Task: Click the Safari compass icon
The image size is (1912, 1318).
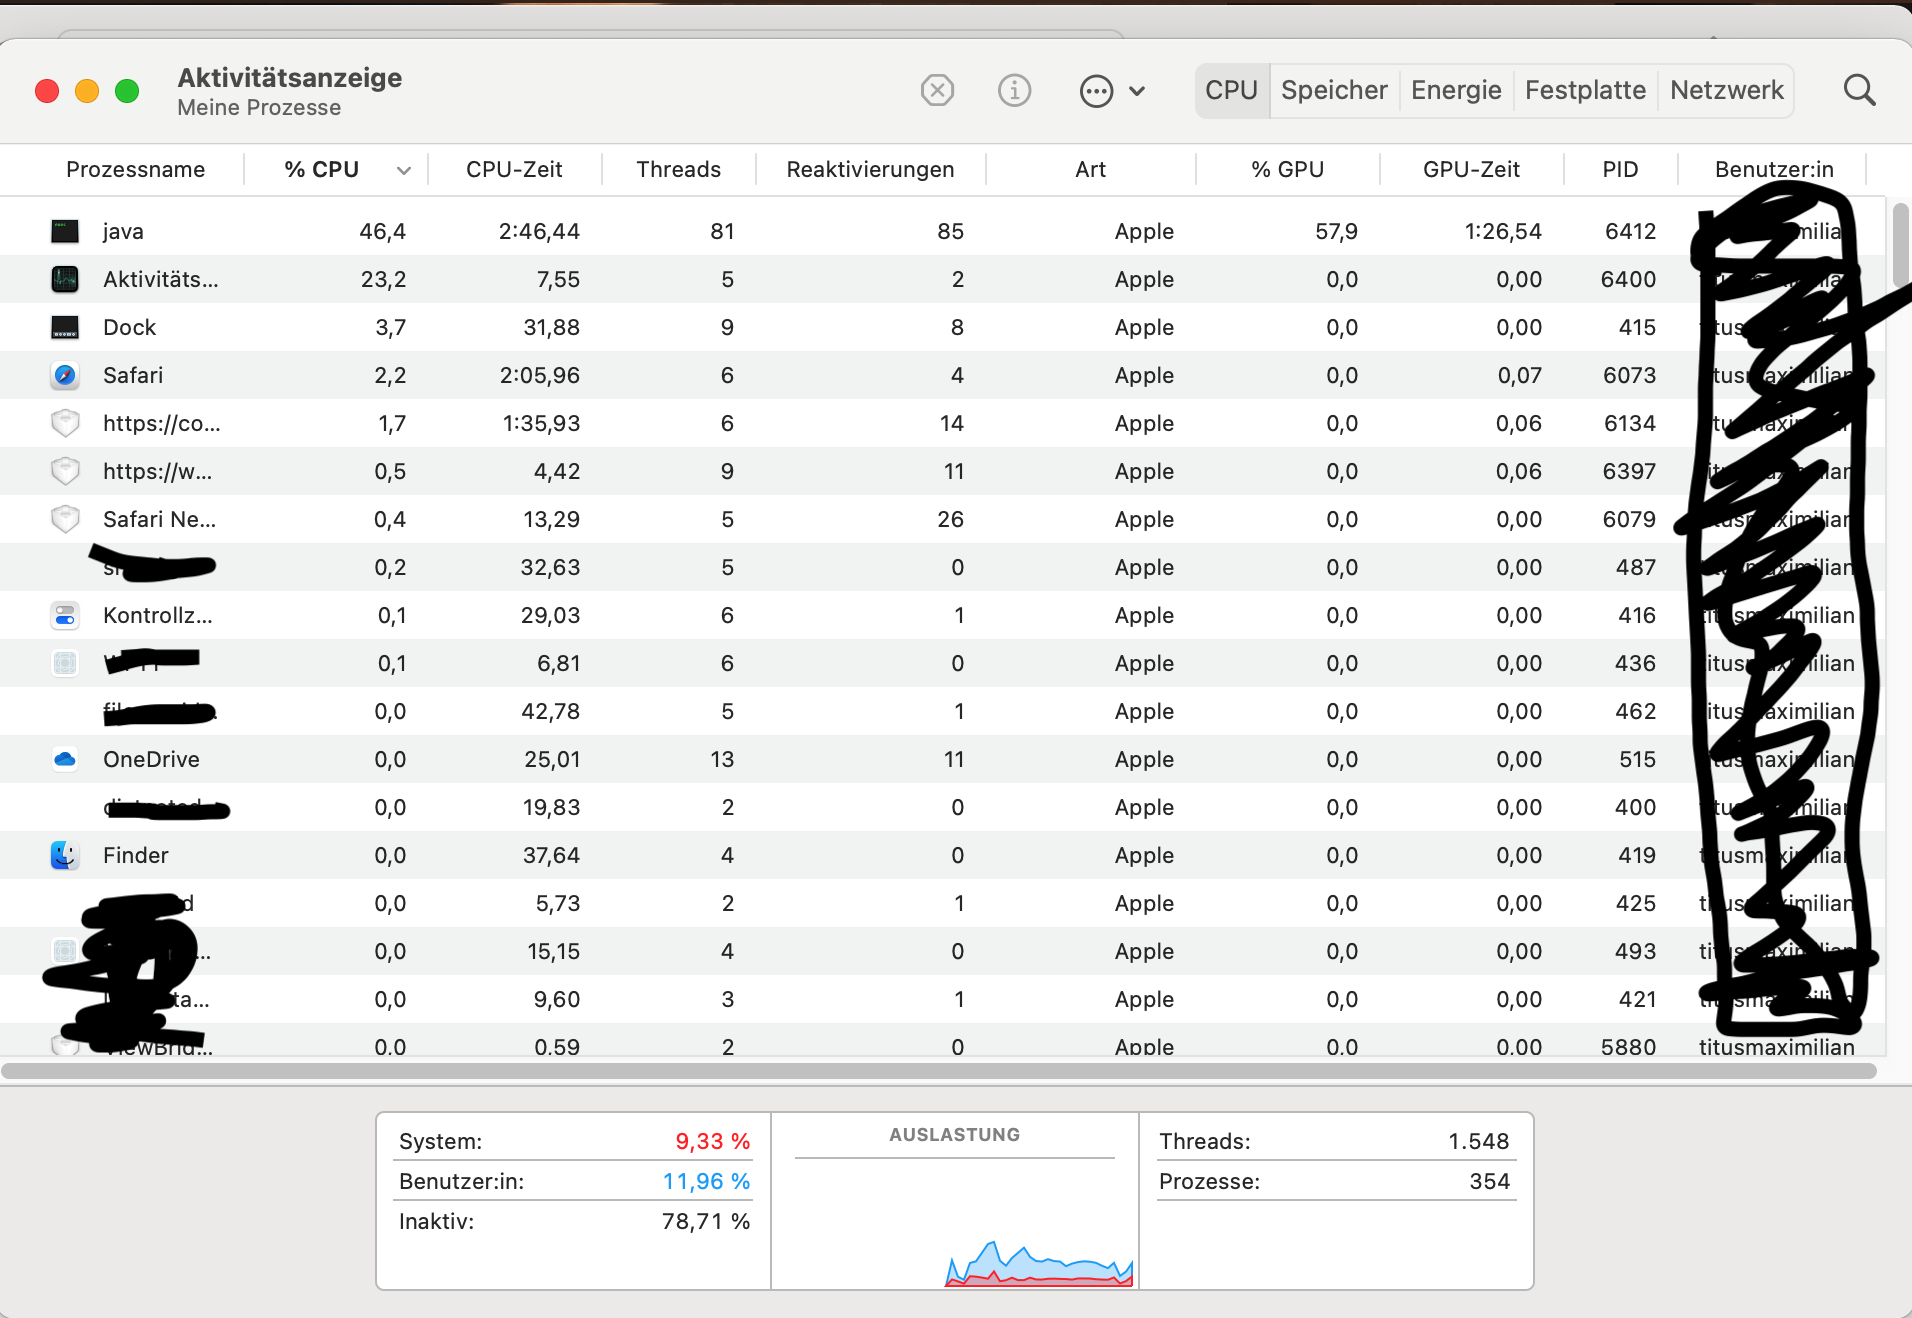Action: tap(65, 376)
